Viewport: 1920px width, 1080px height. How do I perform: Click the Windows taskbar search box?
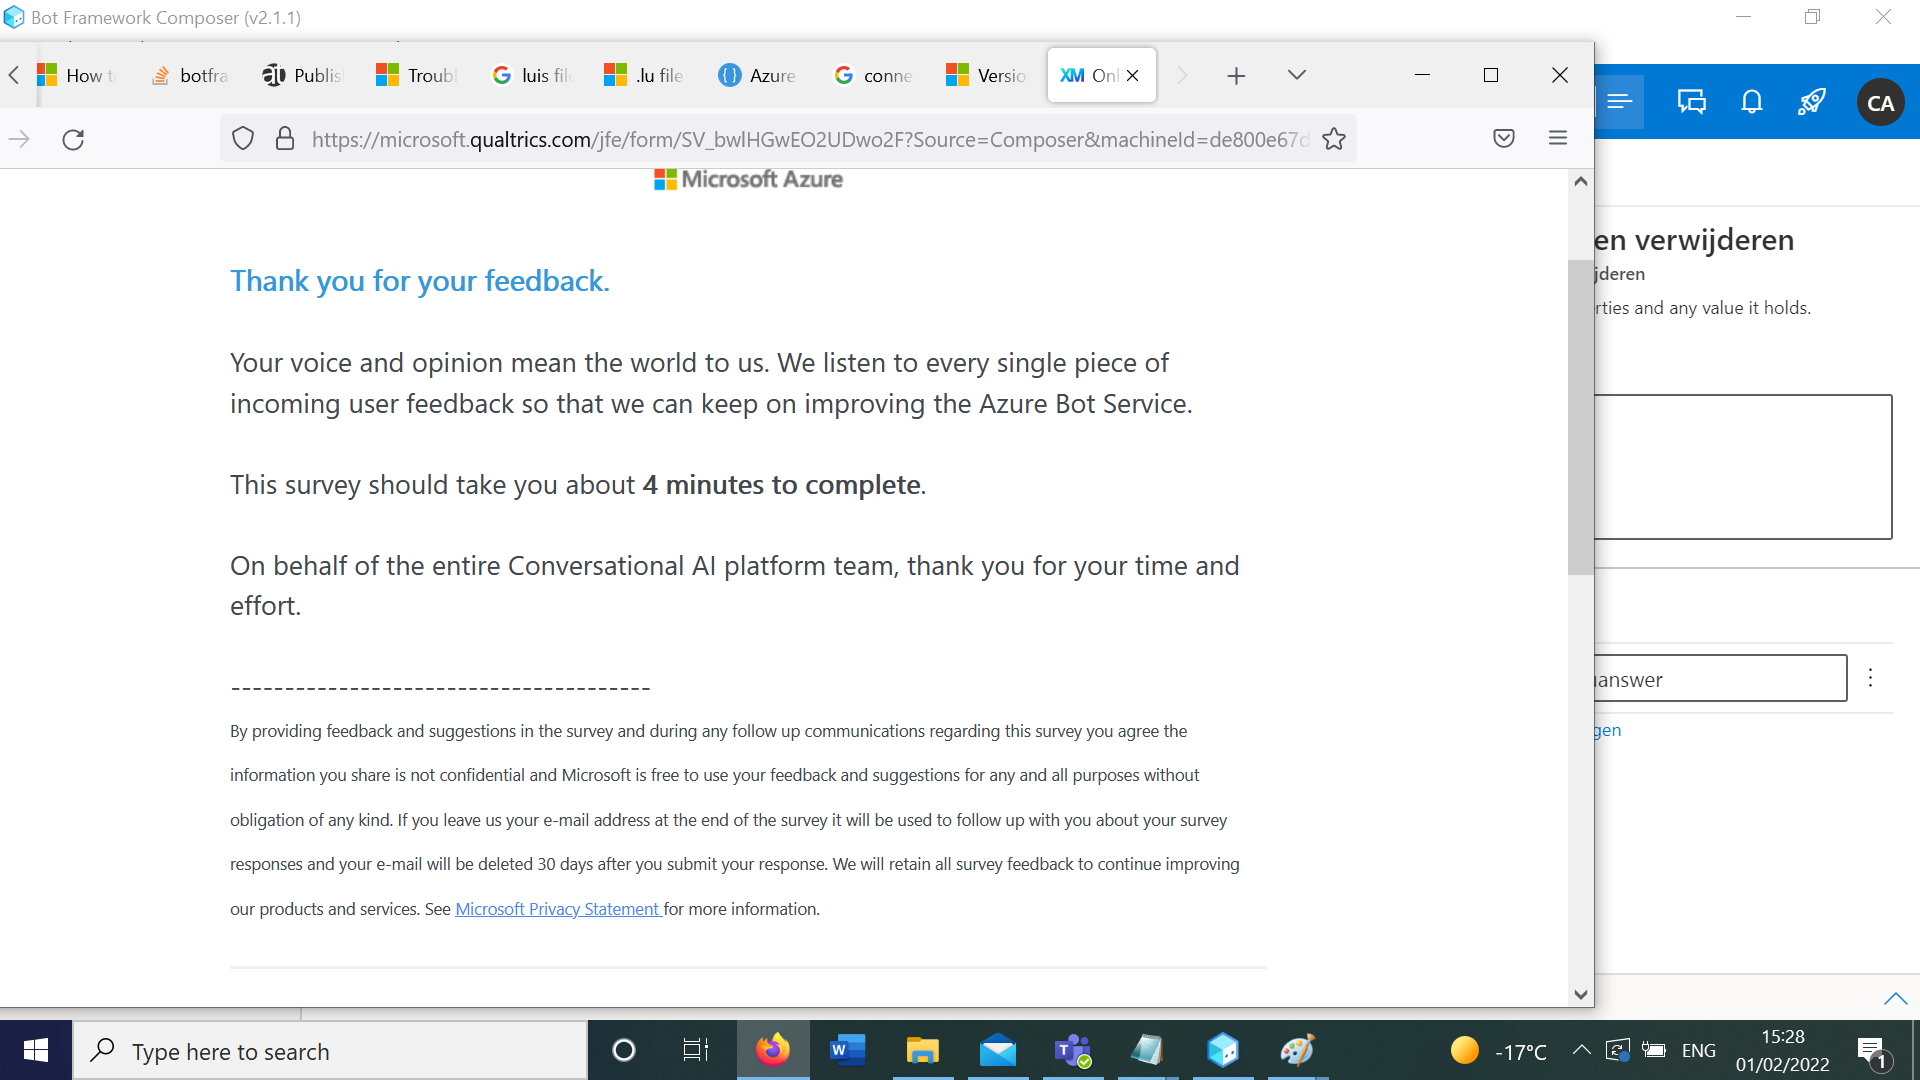tap(330, 1051)
